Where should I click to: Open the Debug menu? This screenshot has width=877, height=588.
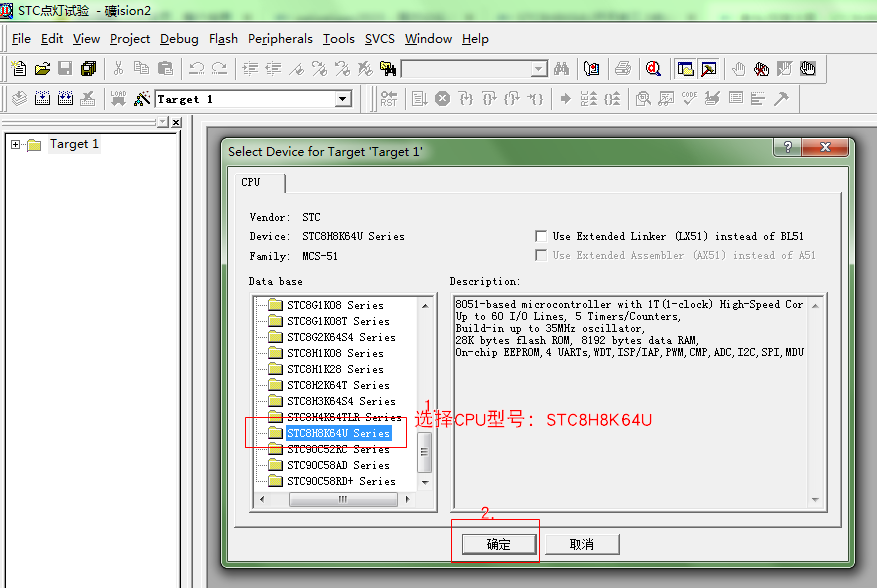[x=179, y=39]
